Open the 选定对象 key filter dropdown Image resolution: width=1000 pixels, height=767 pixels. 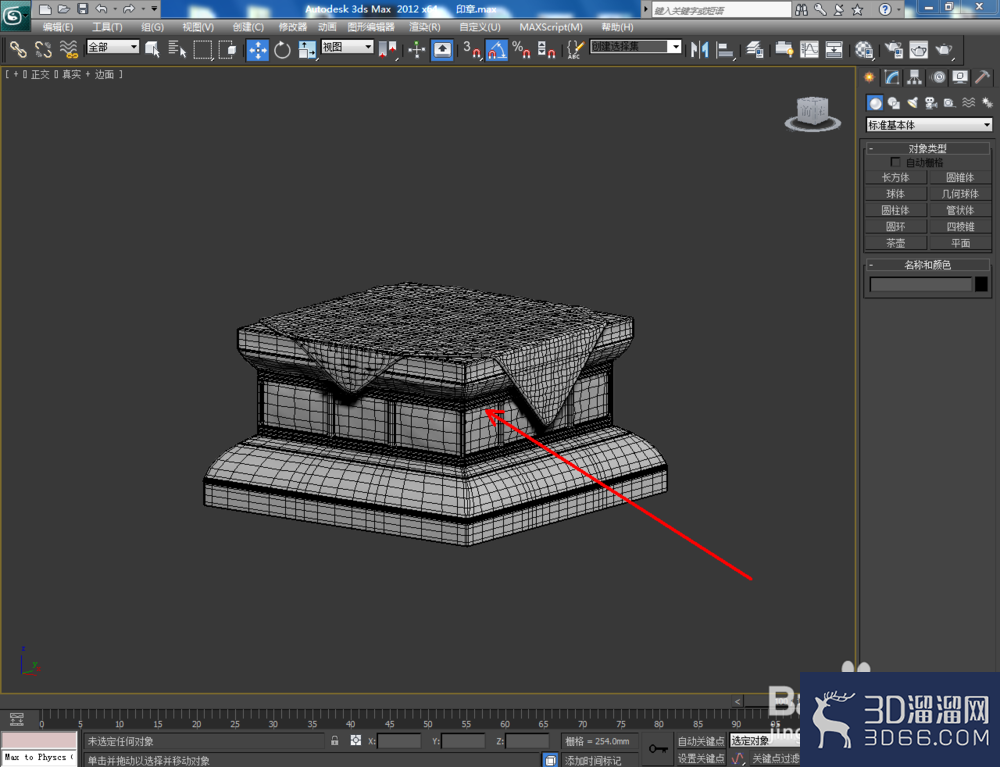click(x=764, y=741)
